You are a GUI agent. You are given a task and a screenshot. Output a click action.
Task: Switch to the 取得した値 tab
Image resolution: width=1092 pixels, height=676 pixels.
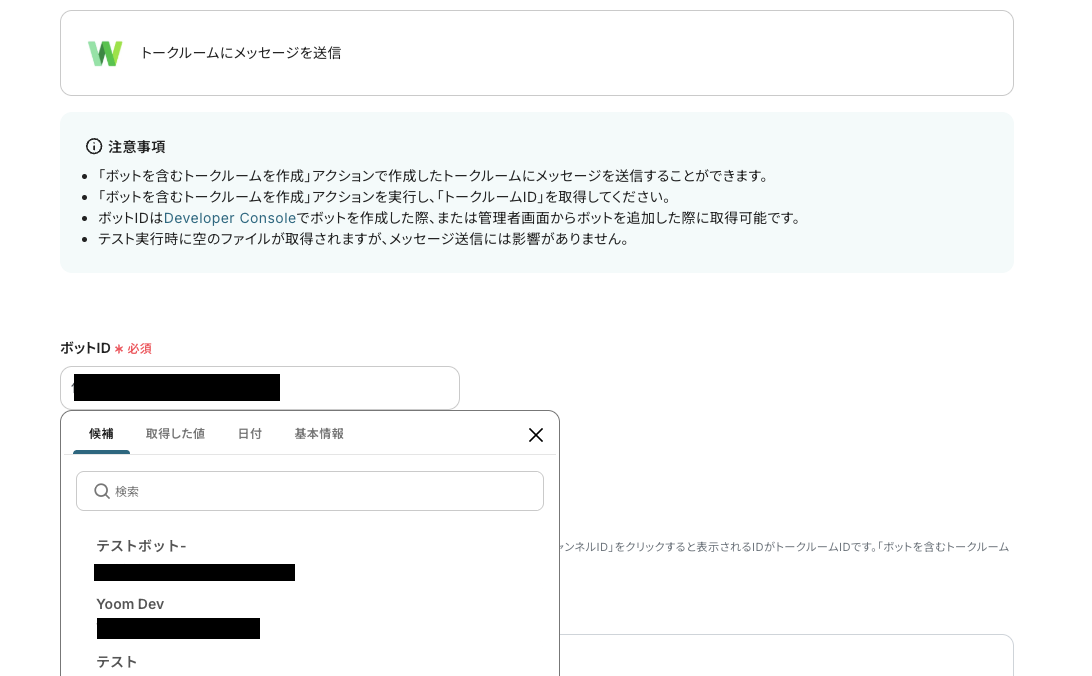175,434
